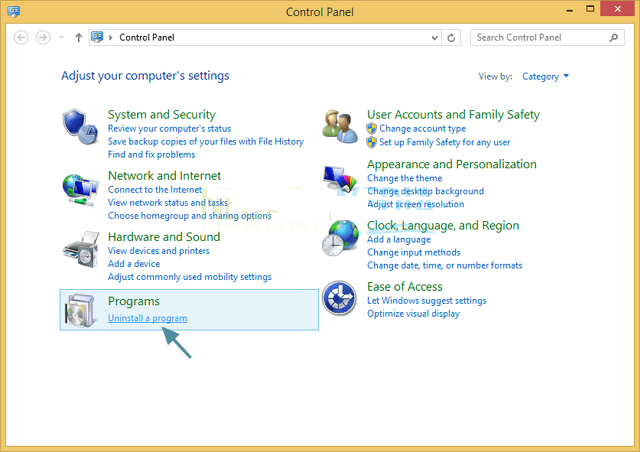Open the Programs disc box icon
The height and width of the screenshot is (452, 640).
81,310
